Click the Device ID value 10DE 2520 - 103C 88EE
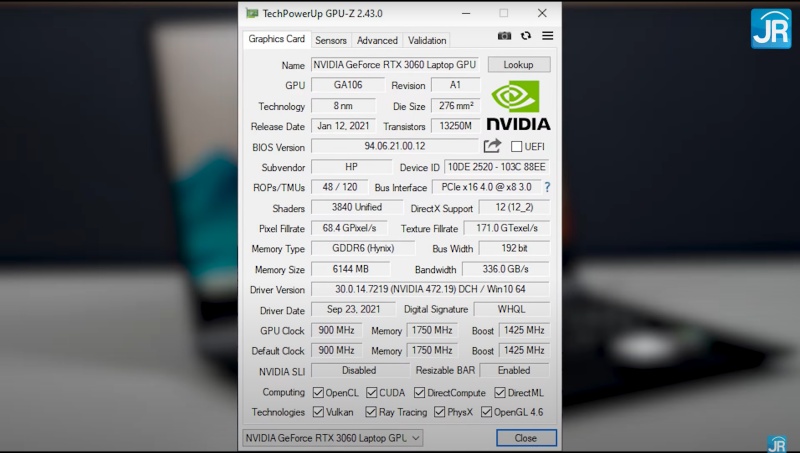This screenshot has height=453, width=800. tap(496, 167)
